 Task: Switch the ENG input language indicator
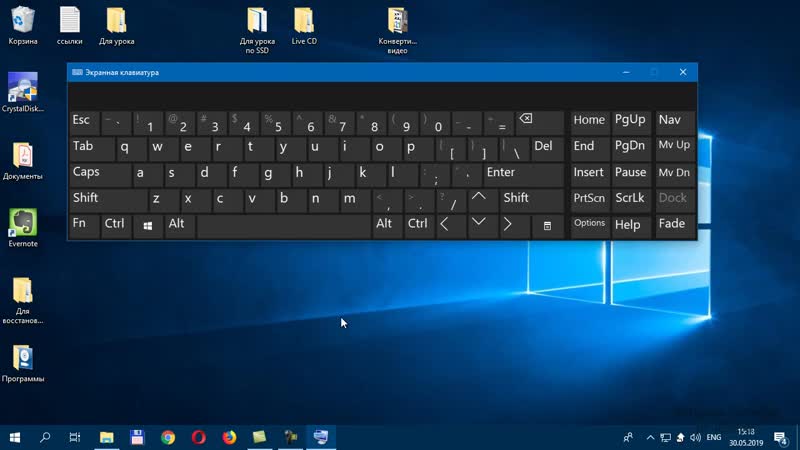point(714,437)
